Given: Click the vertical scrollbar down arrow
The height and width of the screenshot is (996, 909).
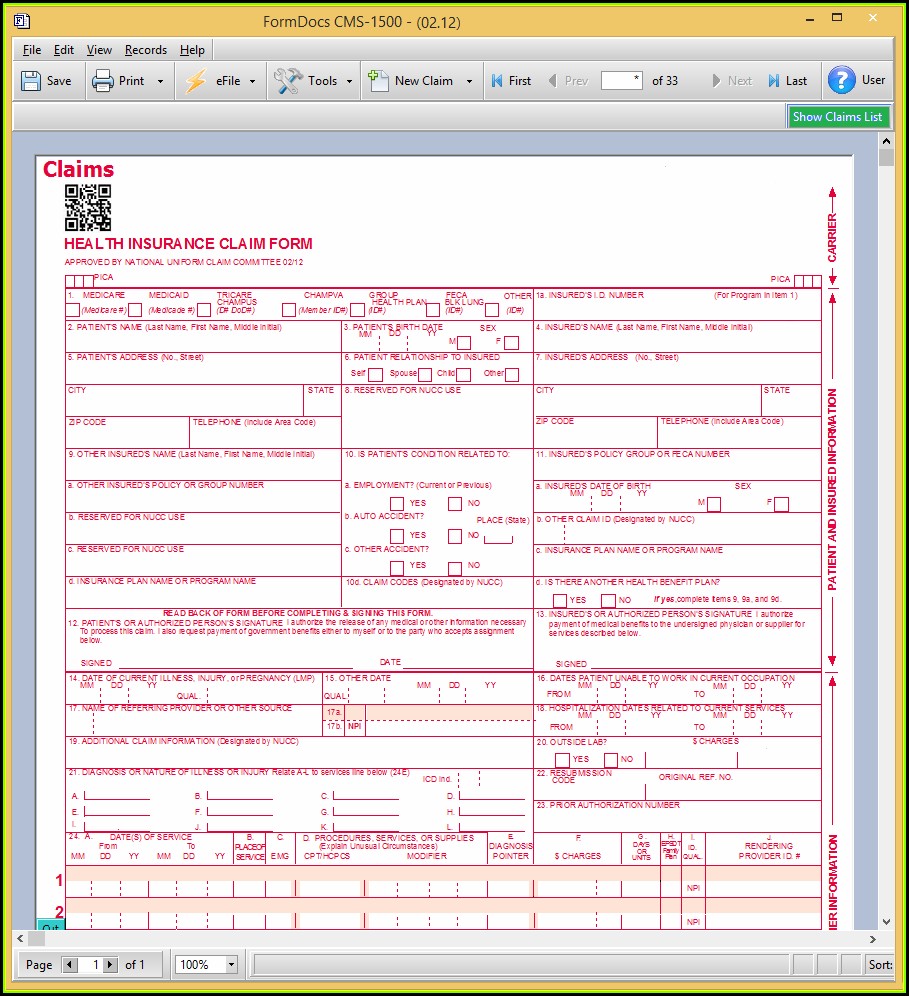Looking at the screenshot, I should [x=886, y=921].
